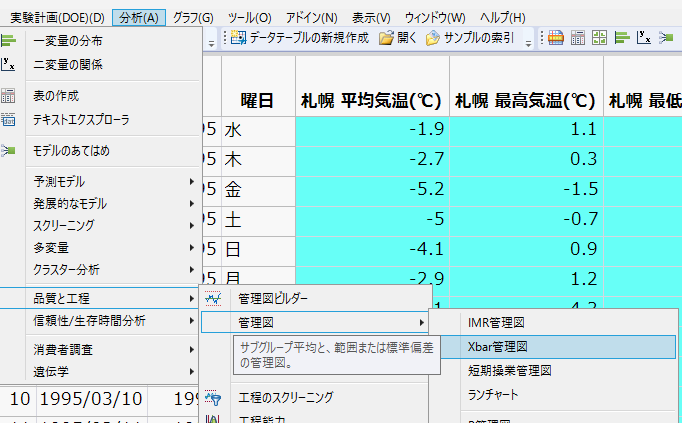Select 工程のスクリーニング in the submenu
The height and width of the screenshot is (423, 682).
pyautogui.click(x=286, y=397)
